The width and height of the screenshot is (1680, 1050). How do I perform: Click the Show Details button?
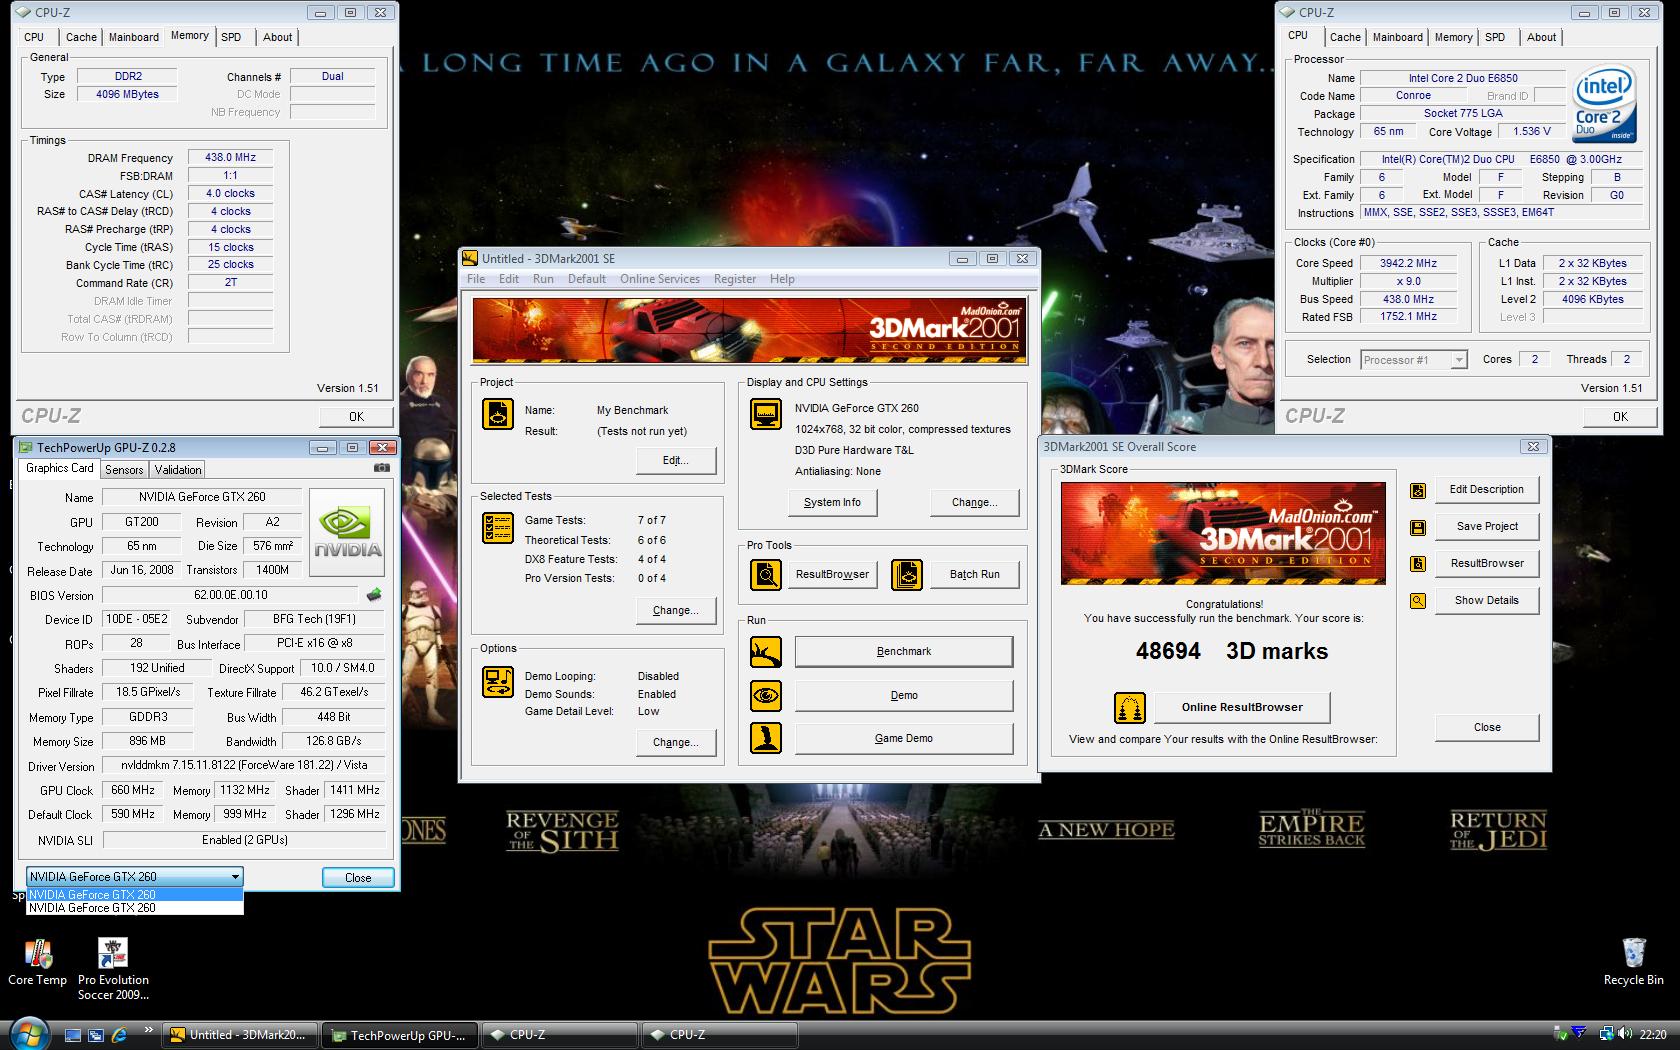(1486, 601)
